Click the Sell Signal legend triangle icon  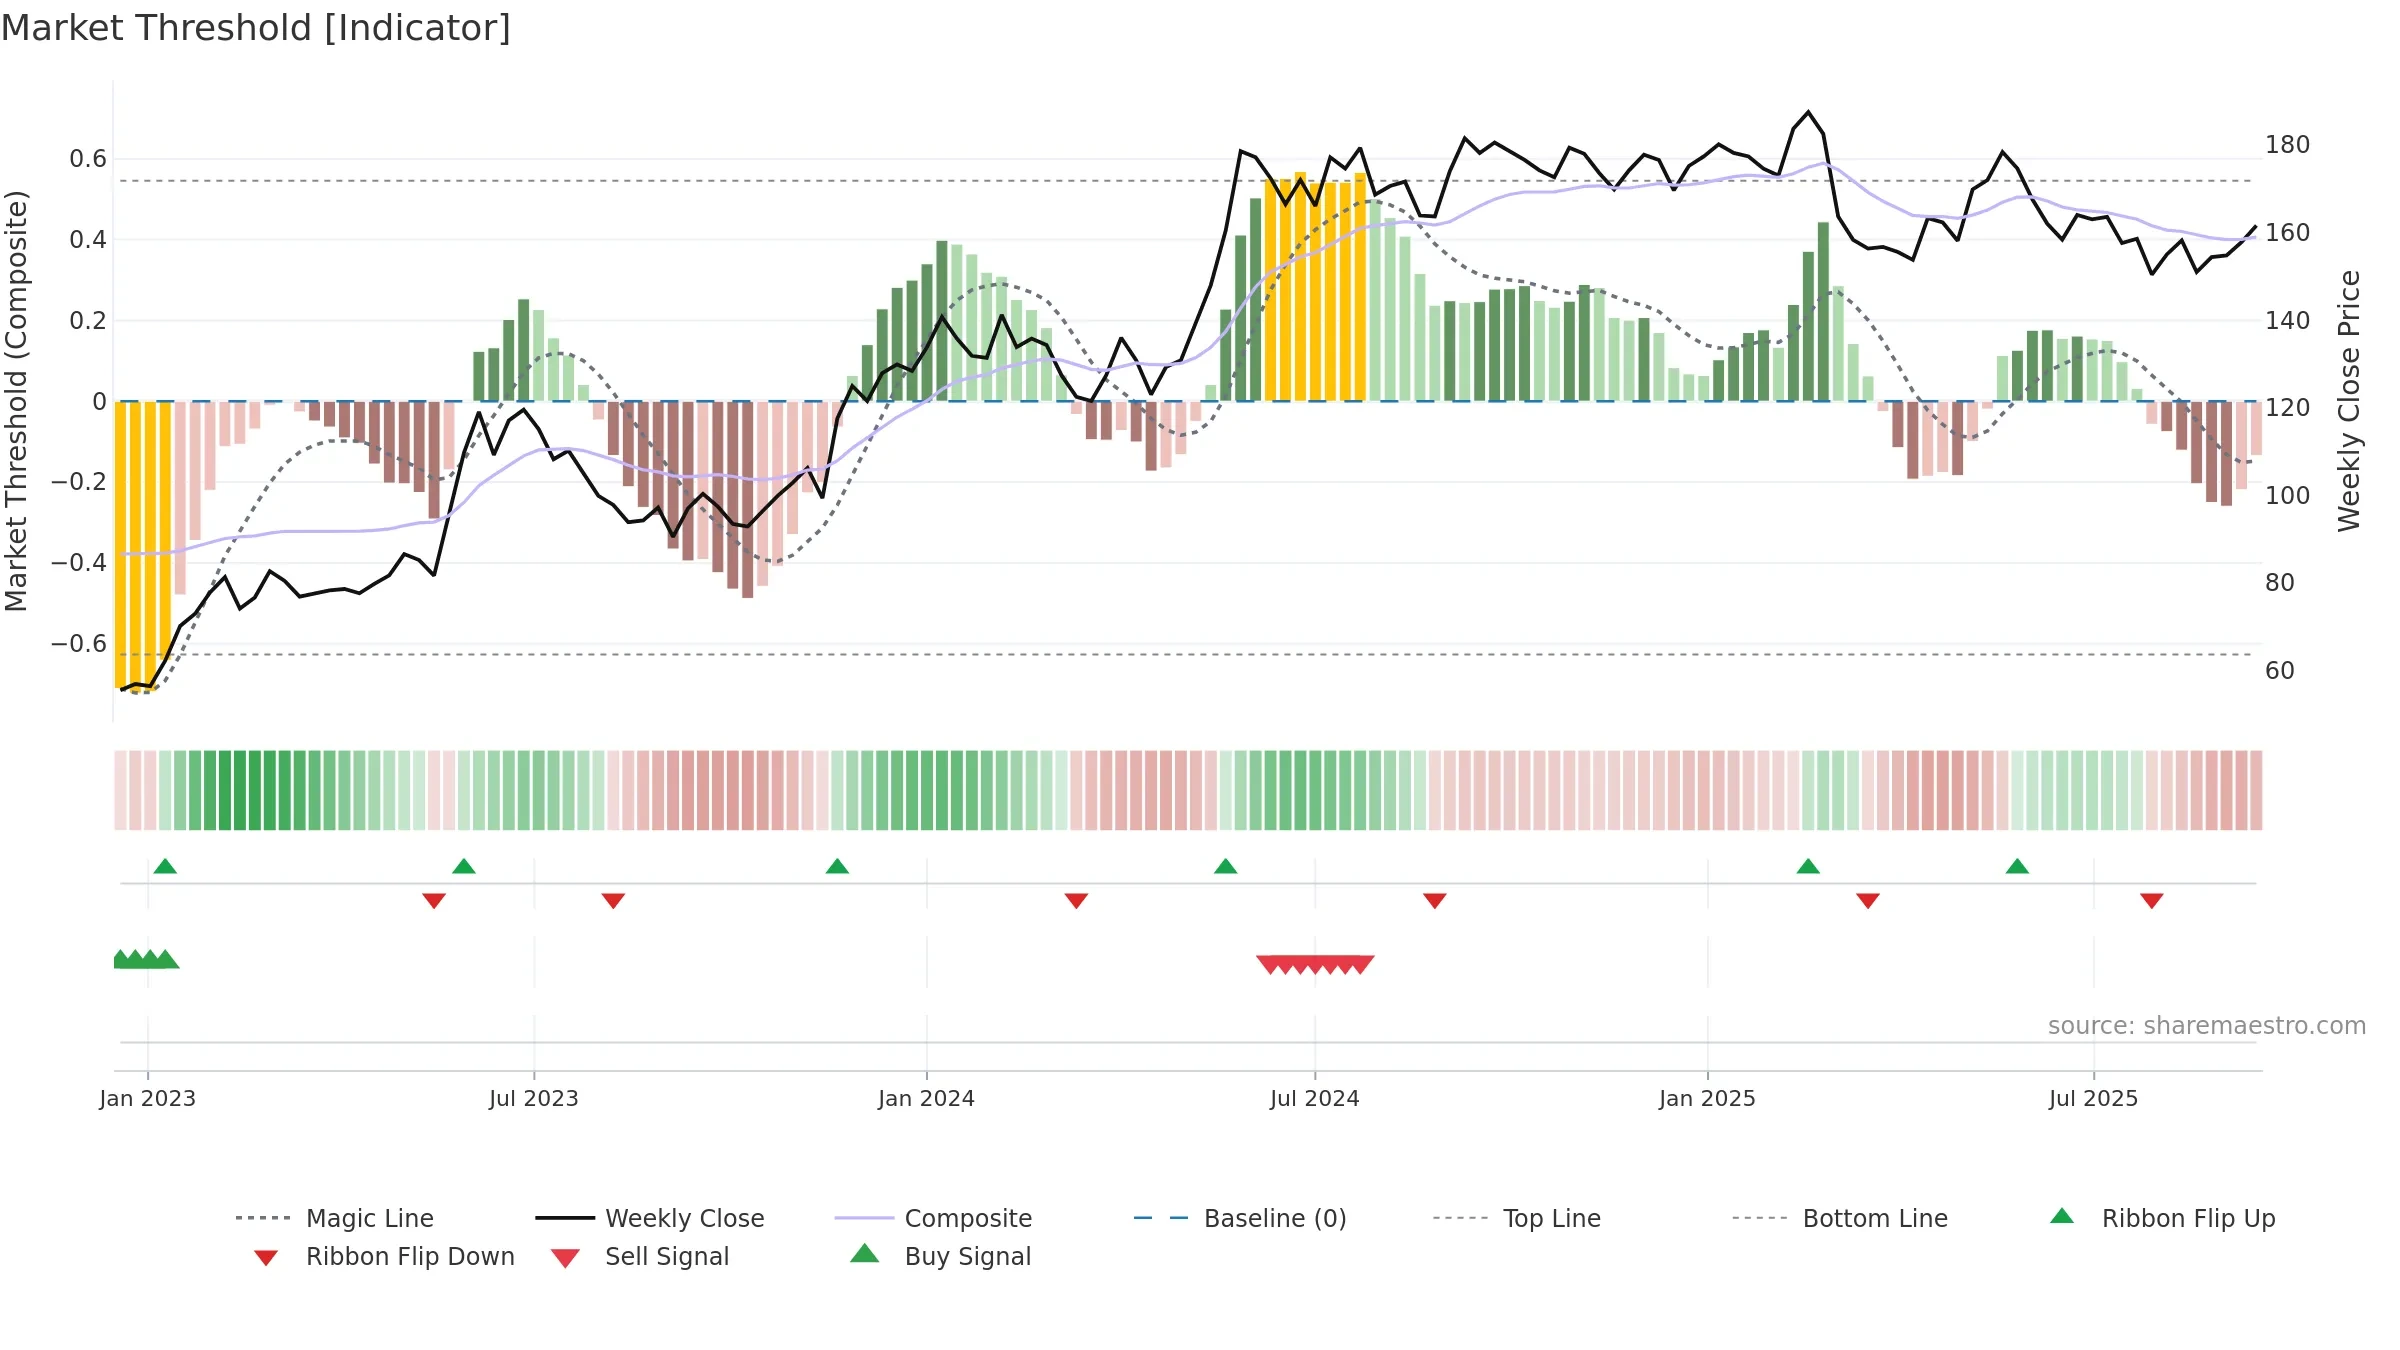pos(565,1258)
